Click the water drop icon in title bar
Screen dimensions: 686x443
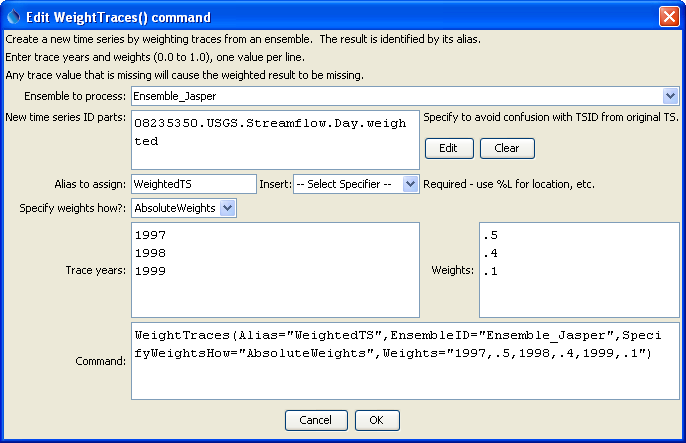point(11,15)
